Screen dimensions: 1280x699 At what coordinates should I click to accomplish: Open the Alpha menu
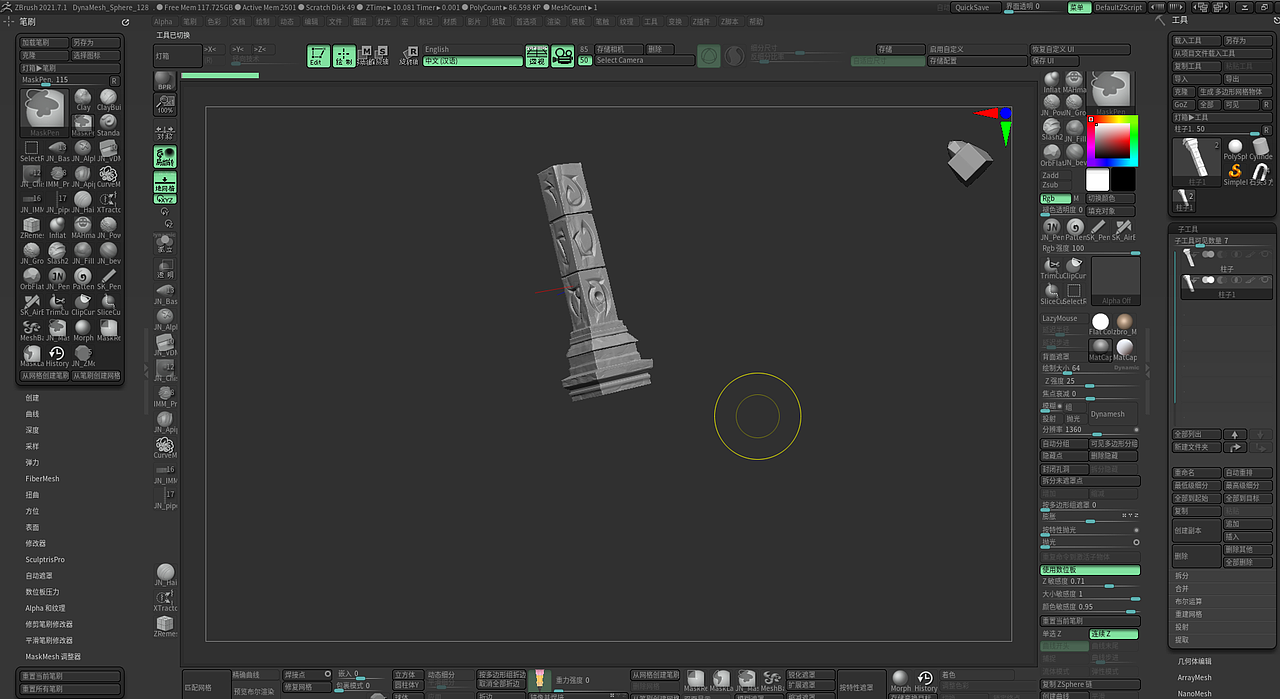tap(163, 21)
